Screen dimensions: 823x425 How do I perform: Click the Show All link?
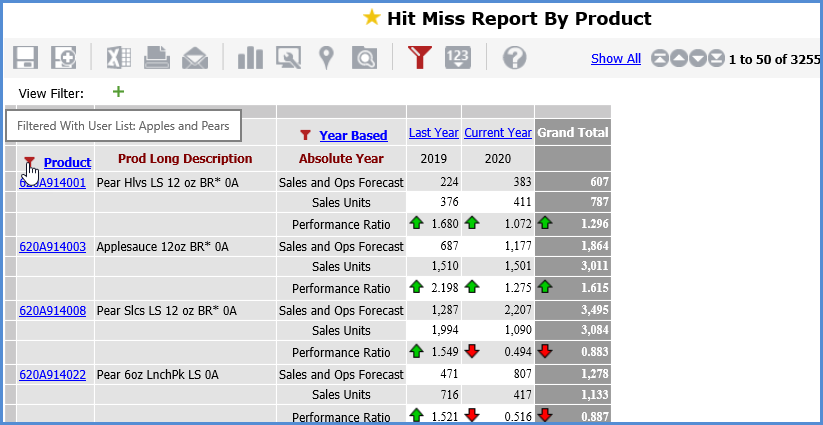pyautogui.click(x=615, y=59)
